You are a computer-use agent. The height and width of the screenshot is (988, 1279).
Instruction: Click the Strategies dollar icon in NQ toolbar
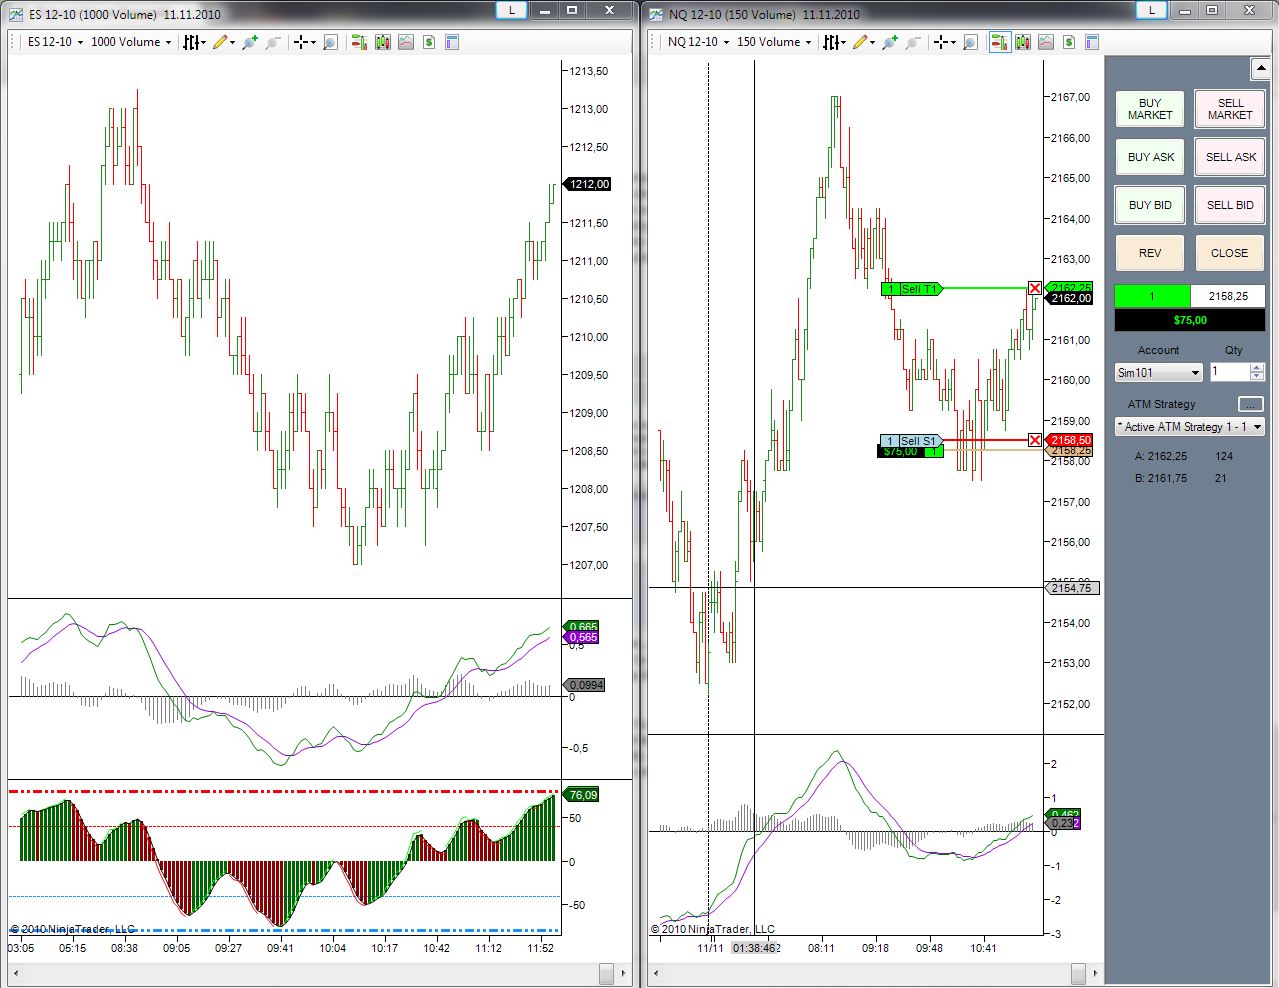[x=1069, y=42]
